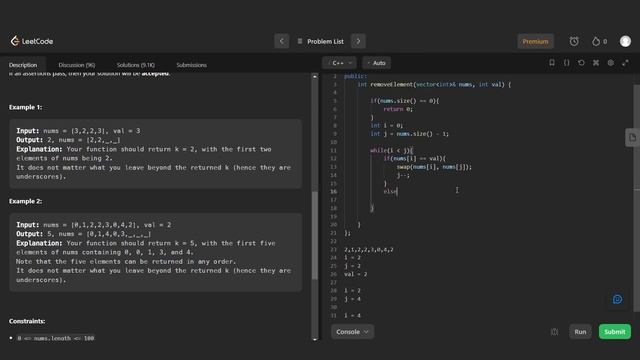This screenshot has width=640, height=360.
Task: Click the 'Example 1:' heading
Action: click(25, 107)
